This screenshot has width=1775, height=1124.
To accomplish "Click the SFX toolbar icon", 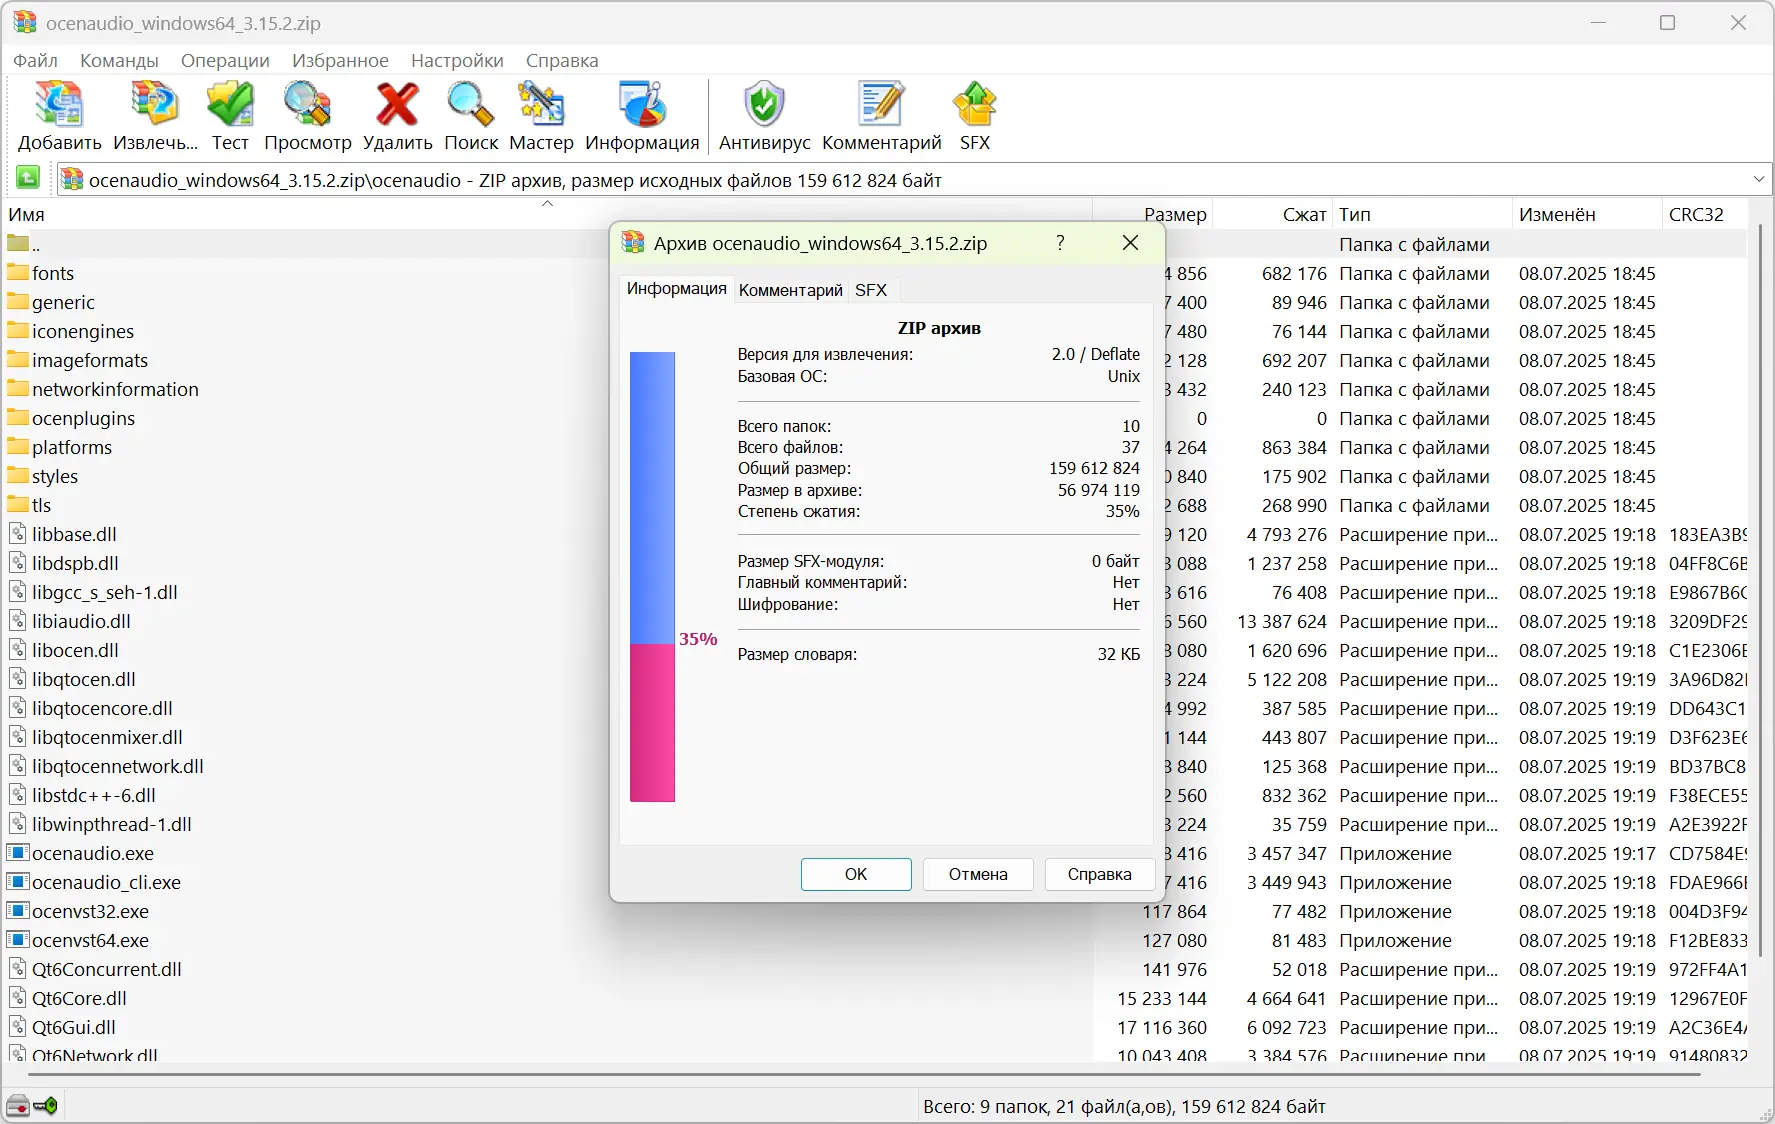I will coord(974,106).
